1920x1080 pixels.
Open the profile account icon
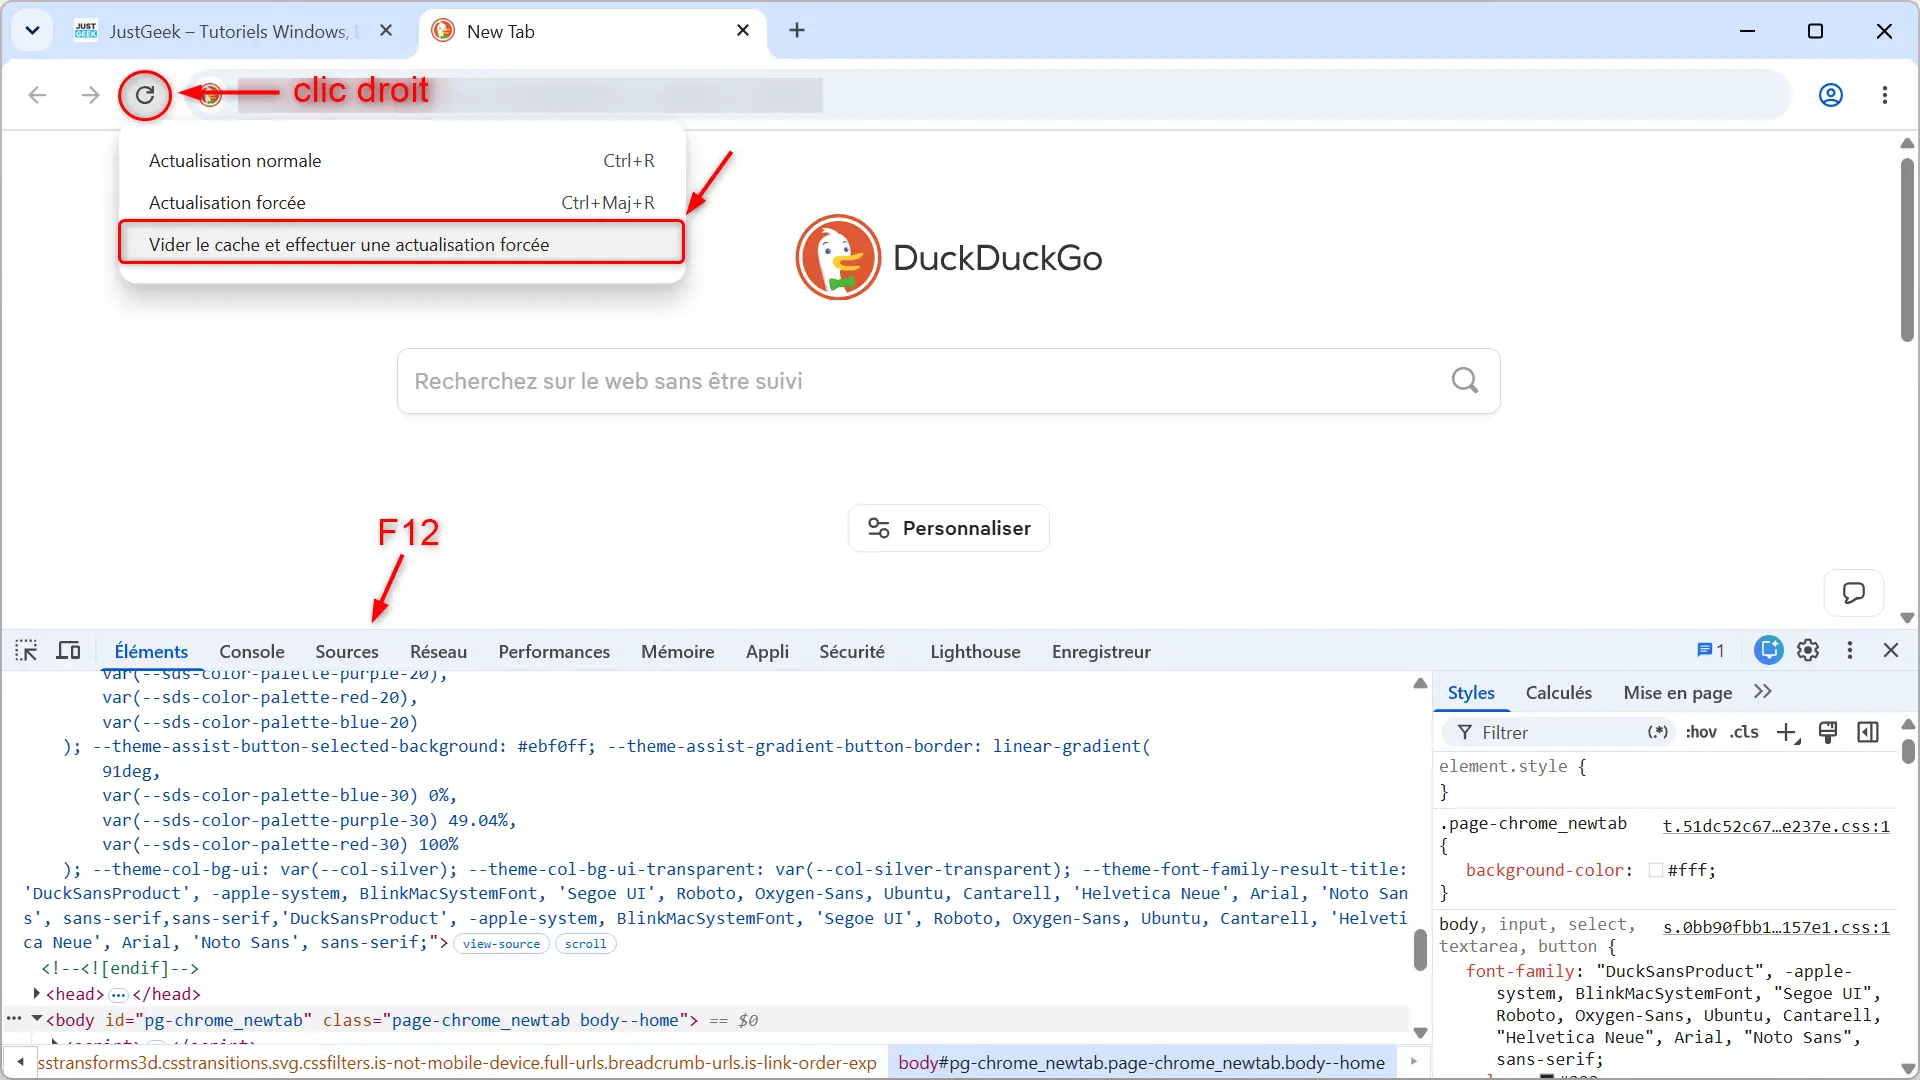pos(1831,95)
